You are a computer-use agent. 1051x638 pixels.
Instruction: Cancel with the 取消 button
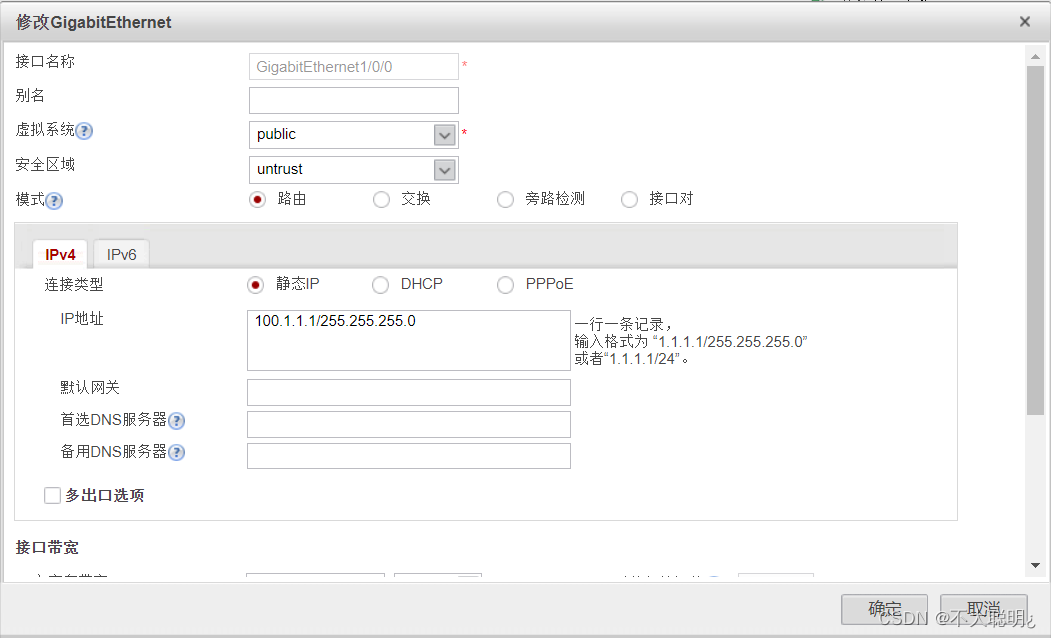(983, 609)
